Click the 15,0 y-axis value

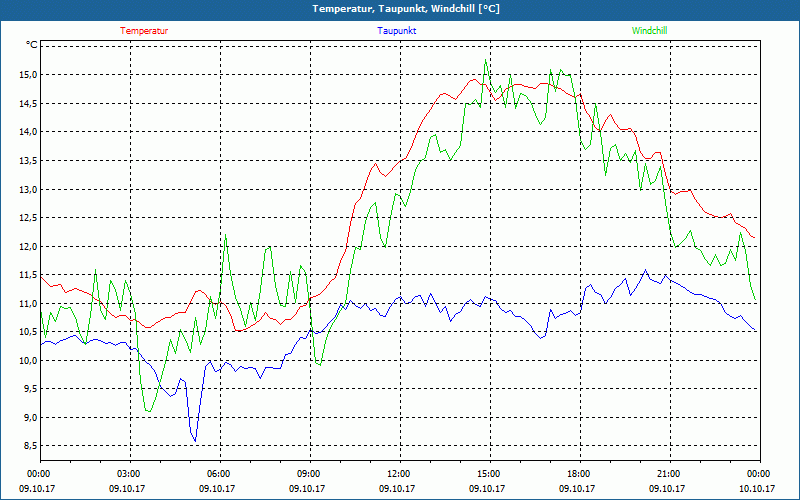coord(29,75)
